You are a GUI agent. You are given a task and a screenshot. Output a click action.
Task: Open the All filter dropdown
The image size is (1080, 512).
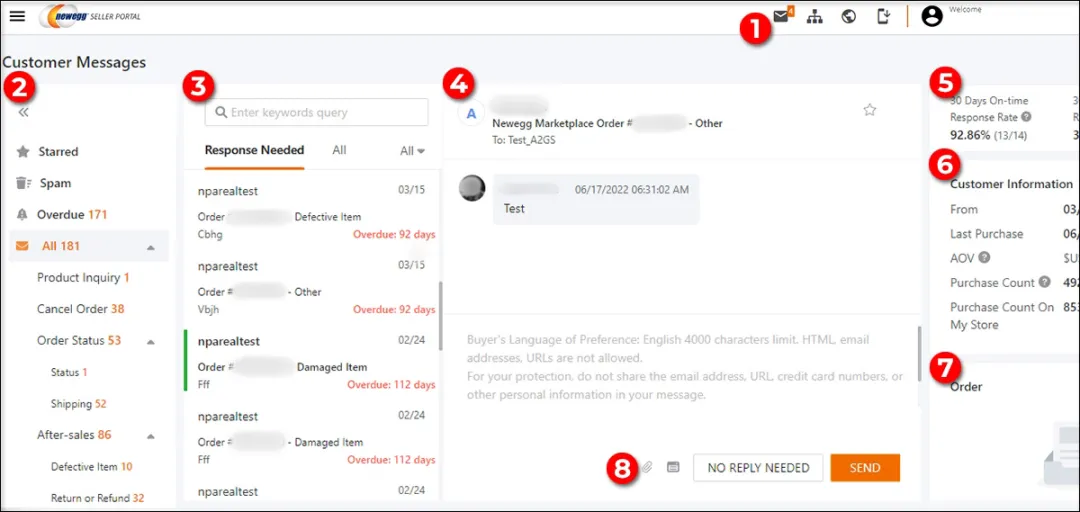412,151
